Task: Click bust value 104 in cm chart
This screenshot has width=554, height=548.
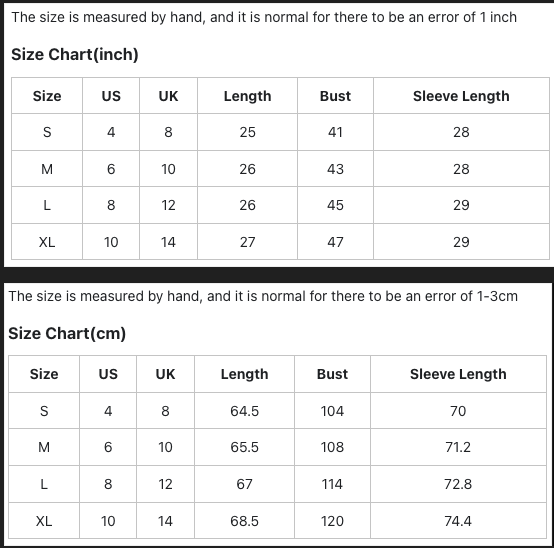Action: 332,411
